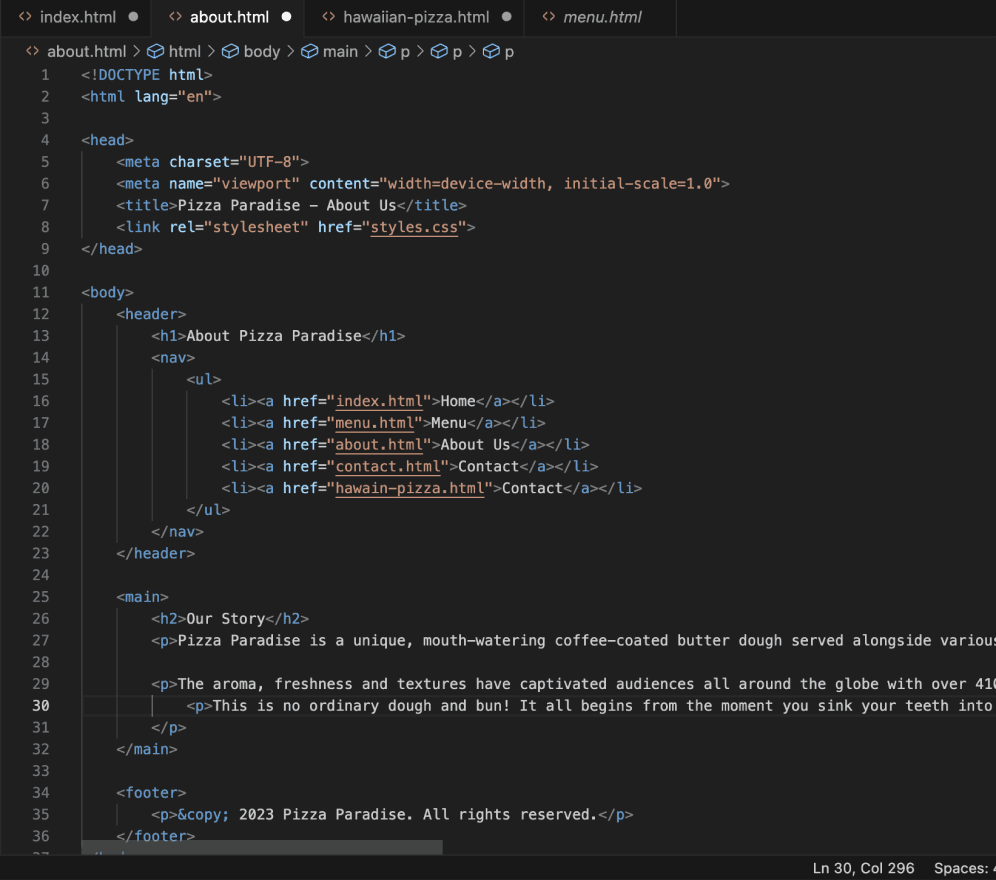
Task: Click the opening header tag on line 12
Action: coord(151,315)
